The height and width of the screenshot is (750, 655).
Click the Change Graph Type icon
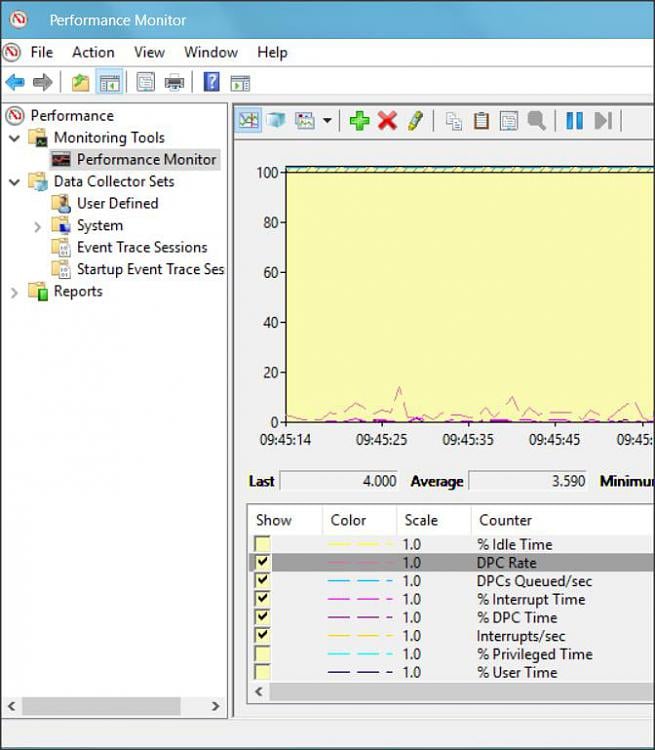305,120
